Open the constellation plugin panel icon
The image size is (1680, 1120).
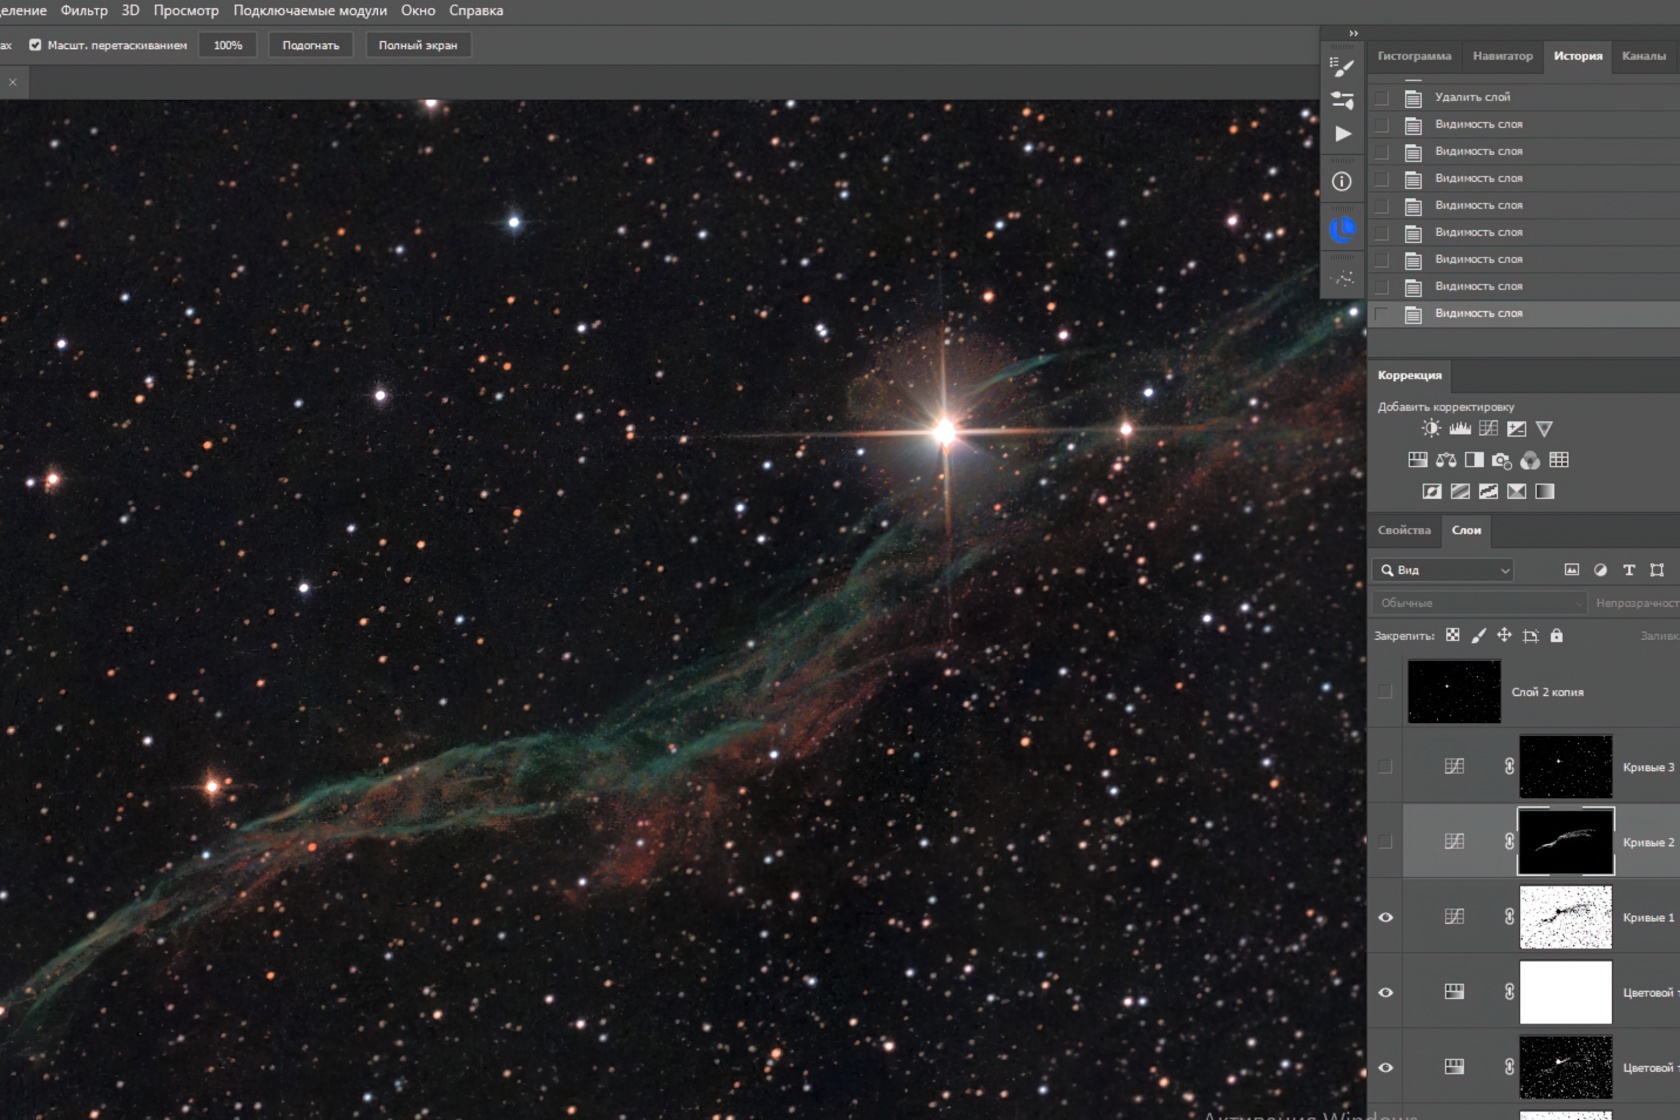(1343, 279)
